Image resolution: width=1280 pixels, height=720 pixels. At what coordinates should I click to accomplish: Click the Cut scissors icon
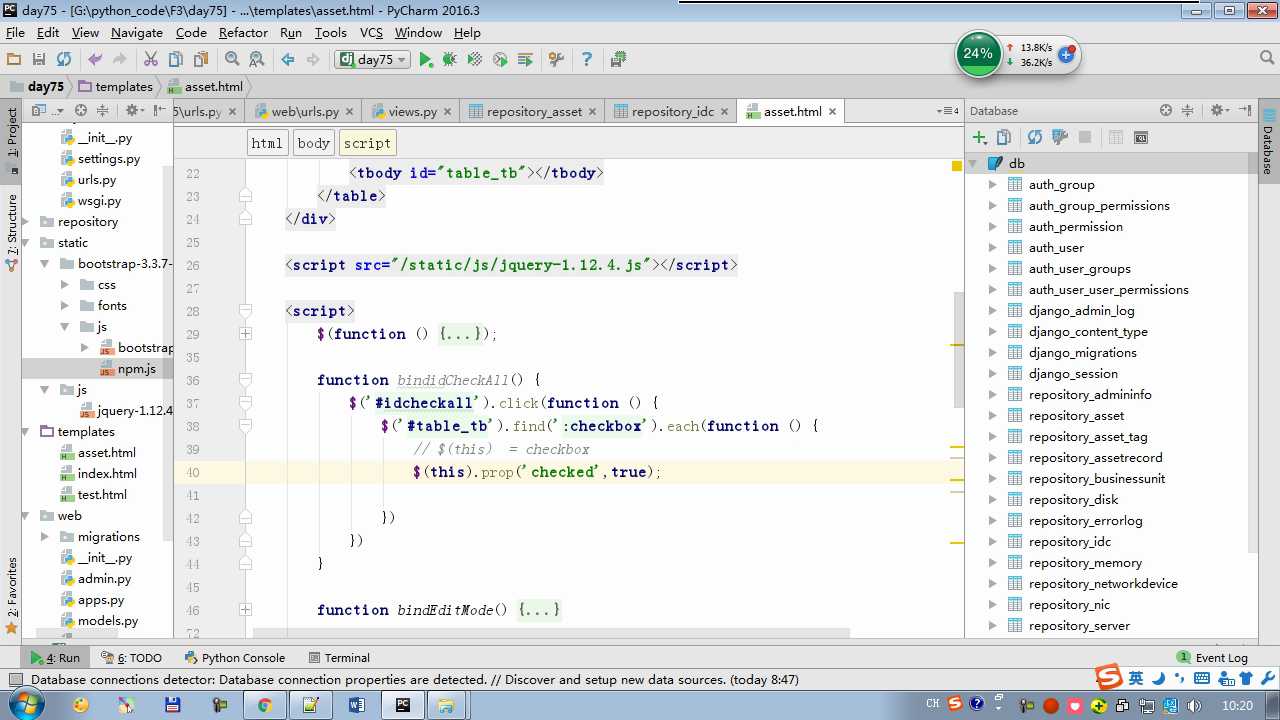click(151, 60)
